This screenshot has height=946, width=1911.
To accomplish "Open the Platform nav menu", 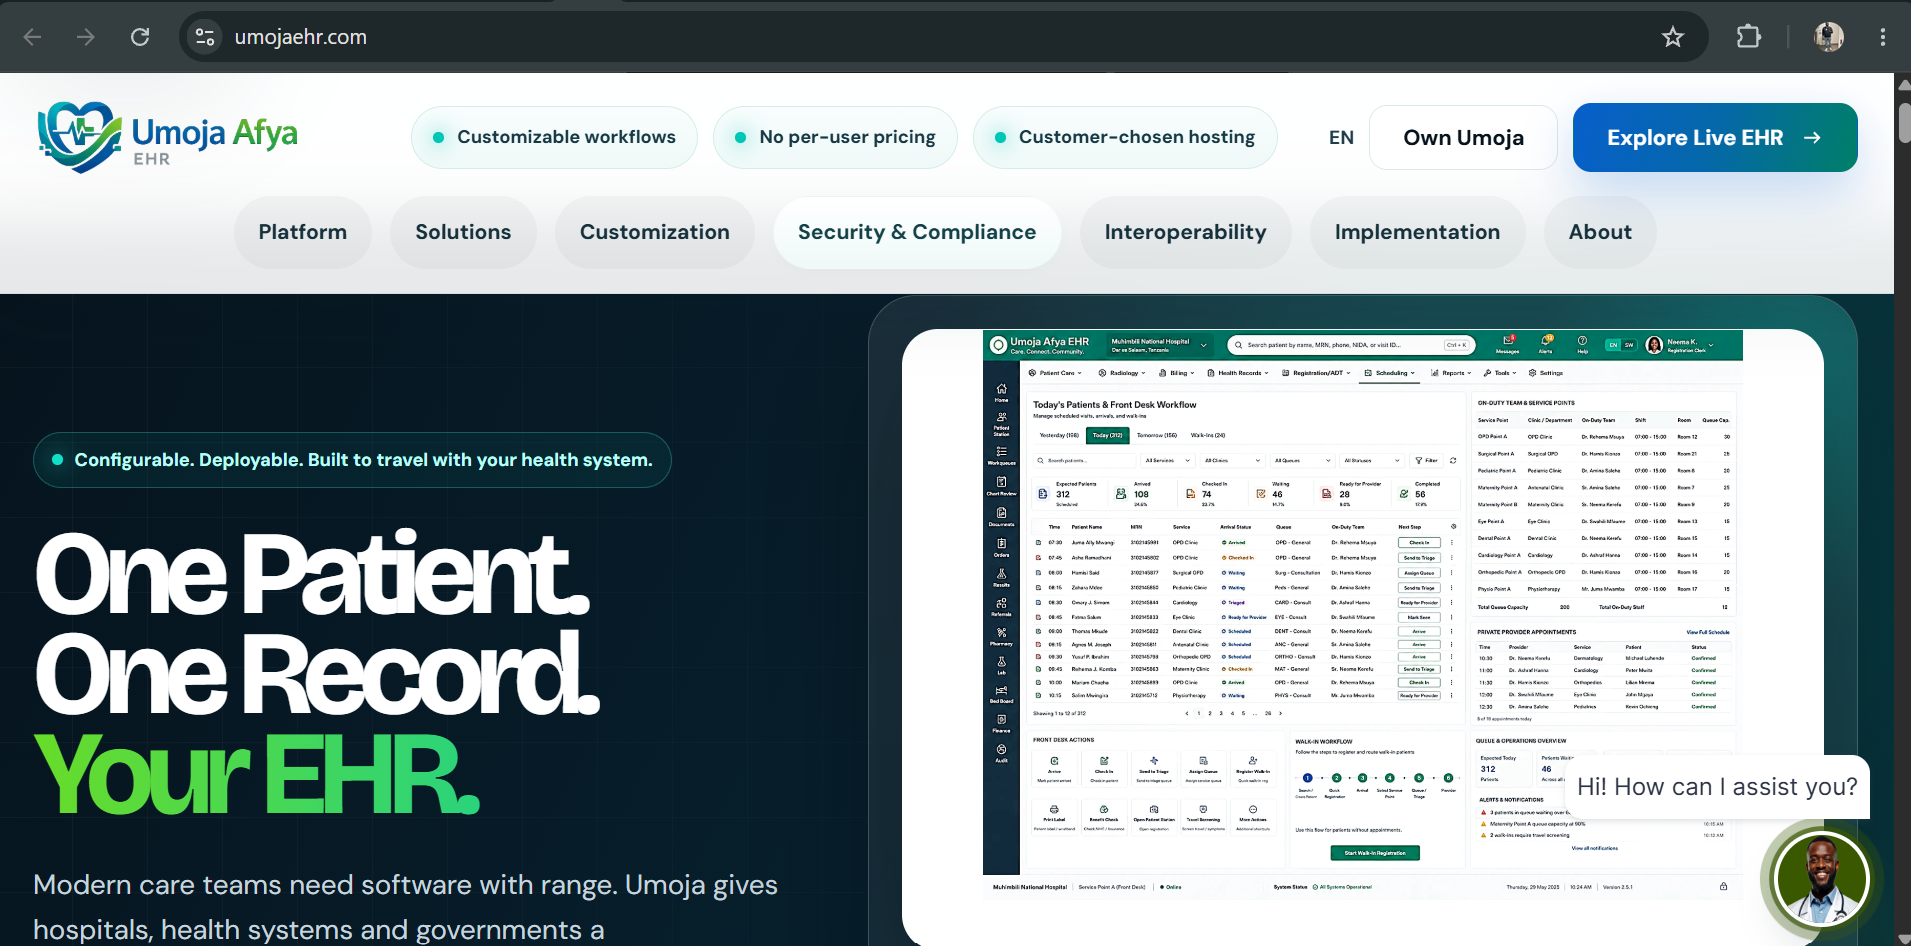I will (x=303, y=232).
